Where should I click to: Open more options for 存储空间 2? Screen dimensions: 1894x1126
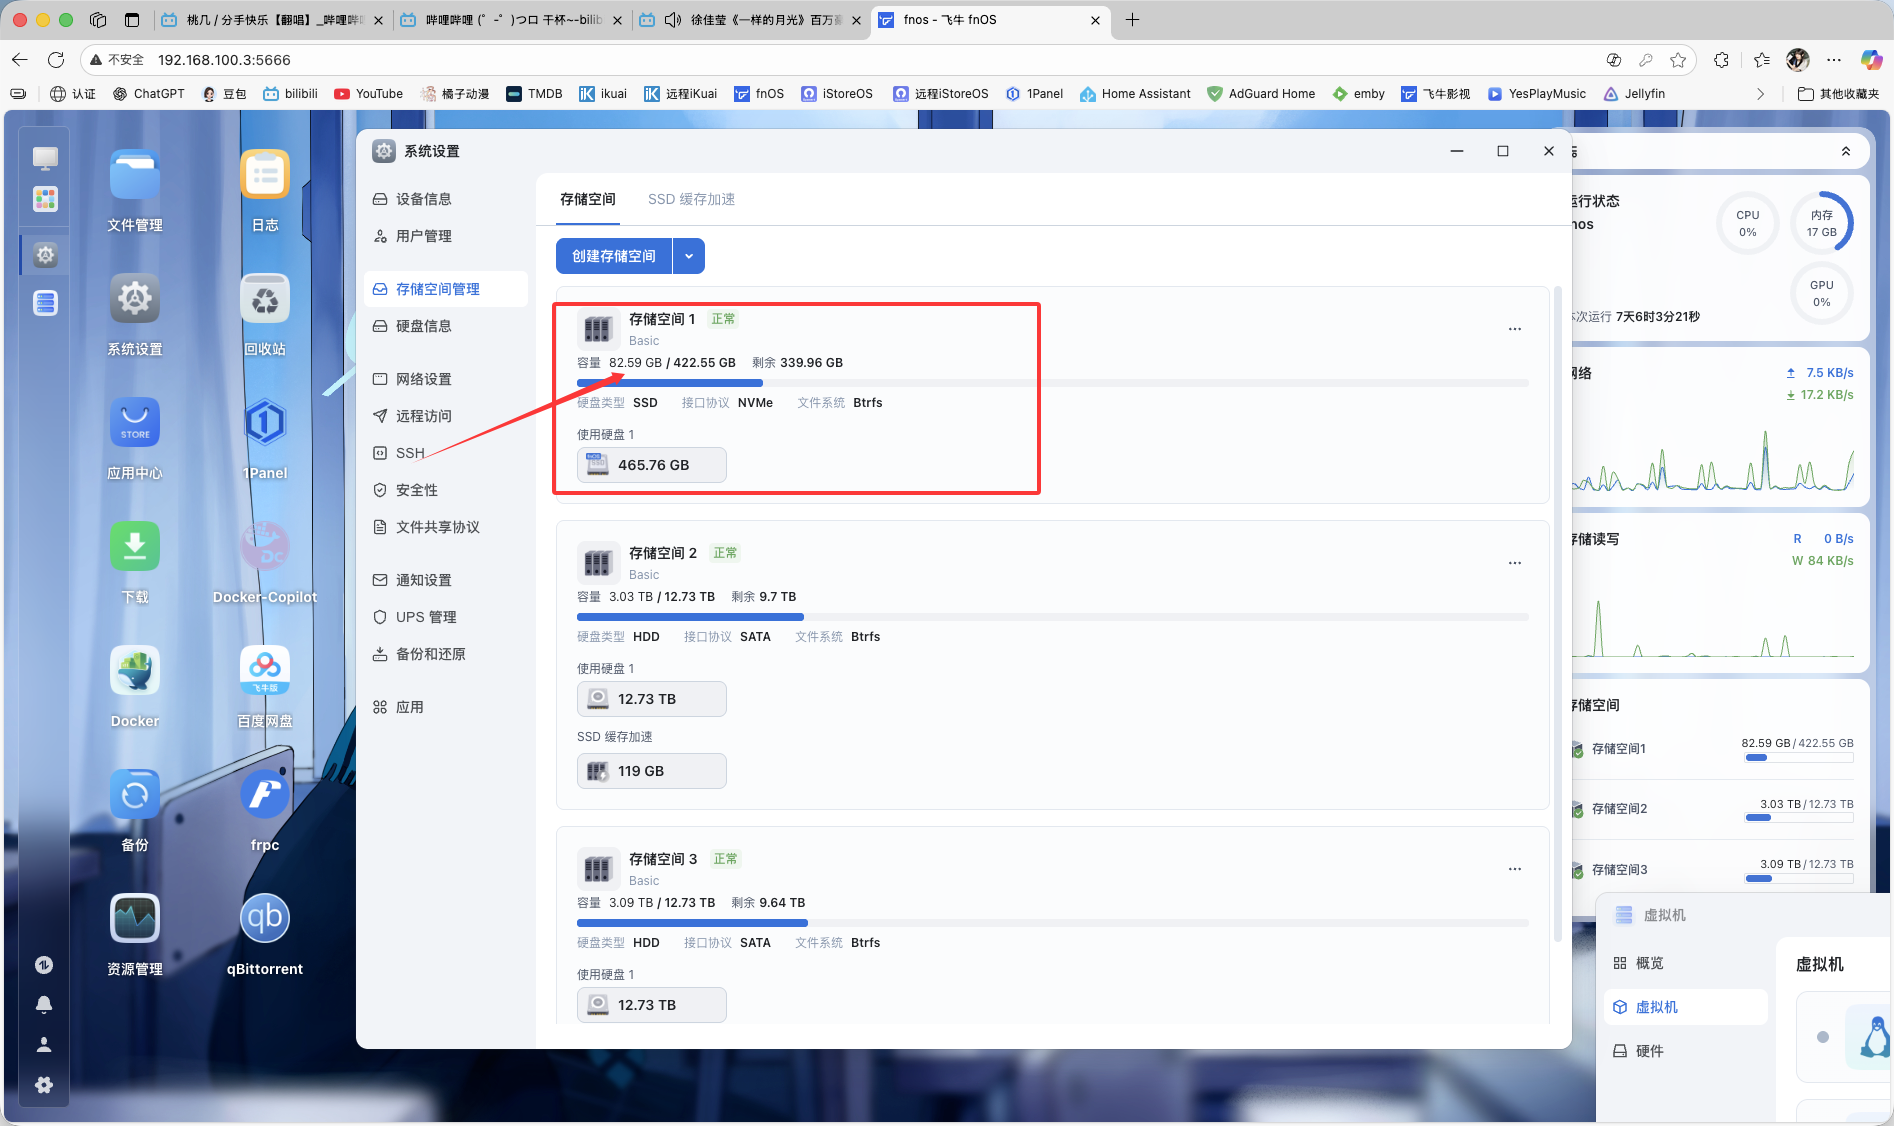pos(1515,563)
